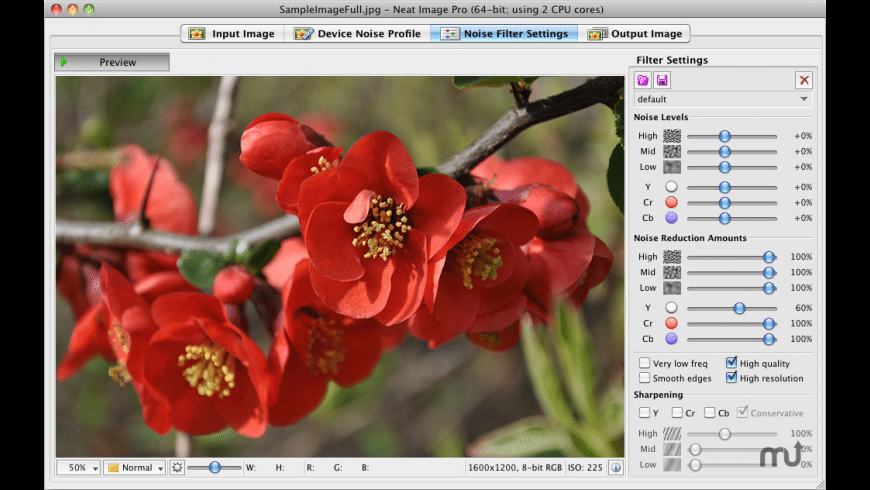
Task: Click the Noise Reduction High slider handle
Action: (769, 257)
